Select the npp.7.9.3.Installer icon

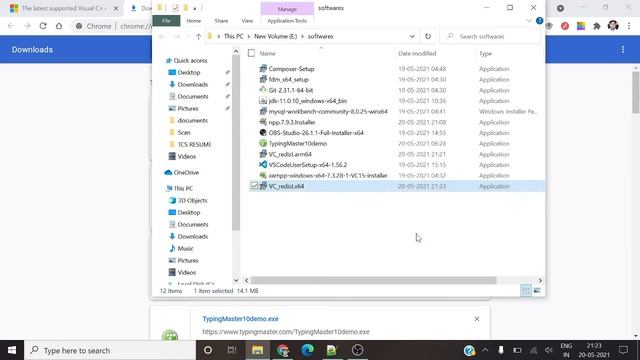click(x=263, y=122)
